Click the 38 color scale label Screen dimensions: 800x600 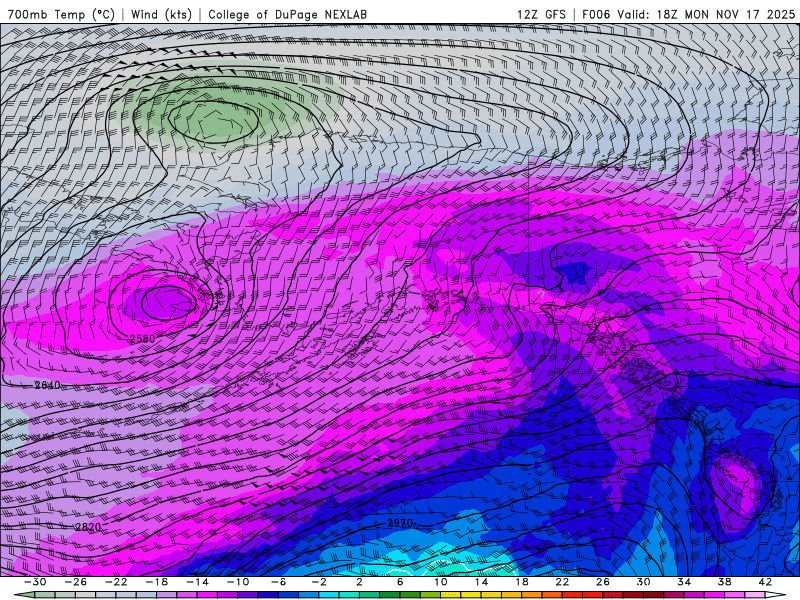(724, 582)
